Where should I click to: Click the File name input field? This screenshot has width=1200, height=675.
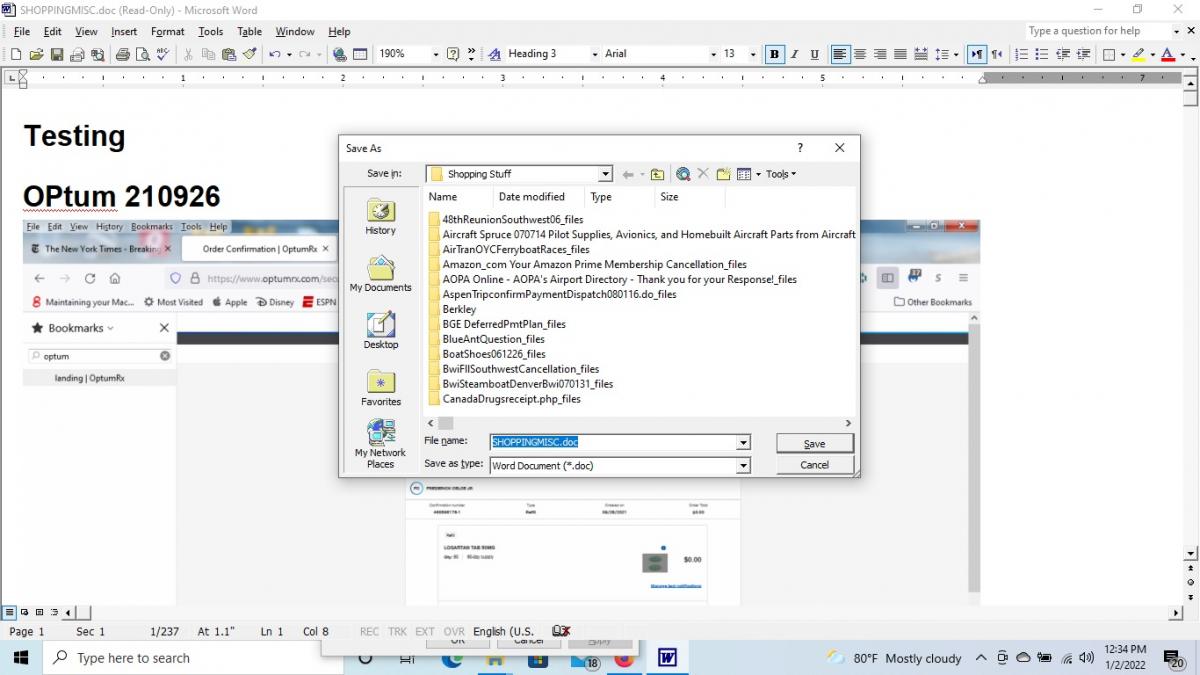[613, 442]
